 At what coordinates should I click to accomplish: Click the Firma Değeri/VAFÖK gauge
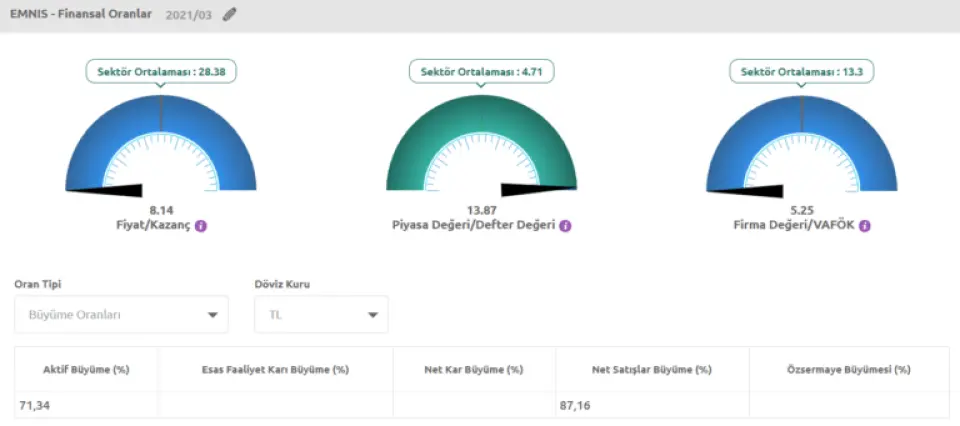pyautogui.click(x=801, y=130)
